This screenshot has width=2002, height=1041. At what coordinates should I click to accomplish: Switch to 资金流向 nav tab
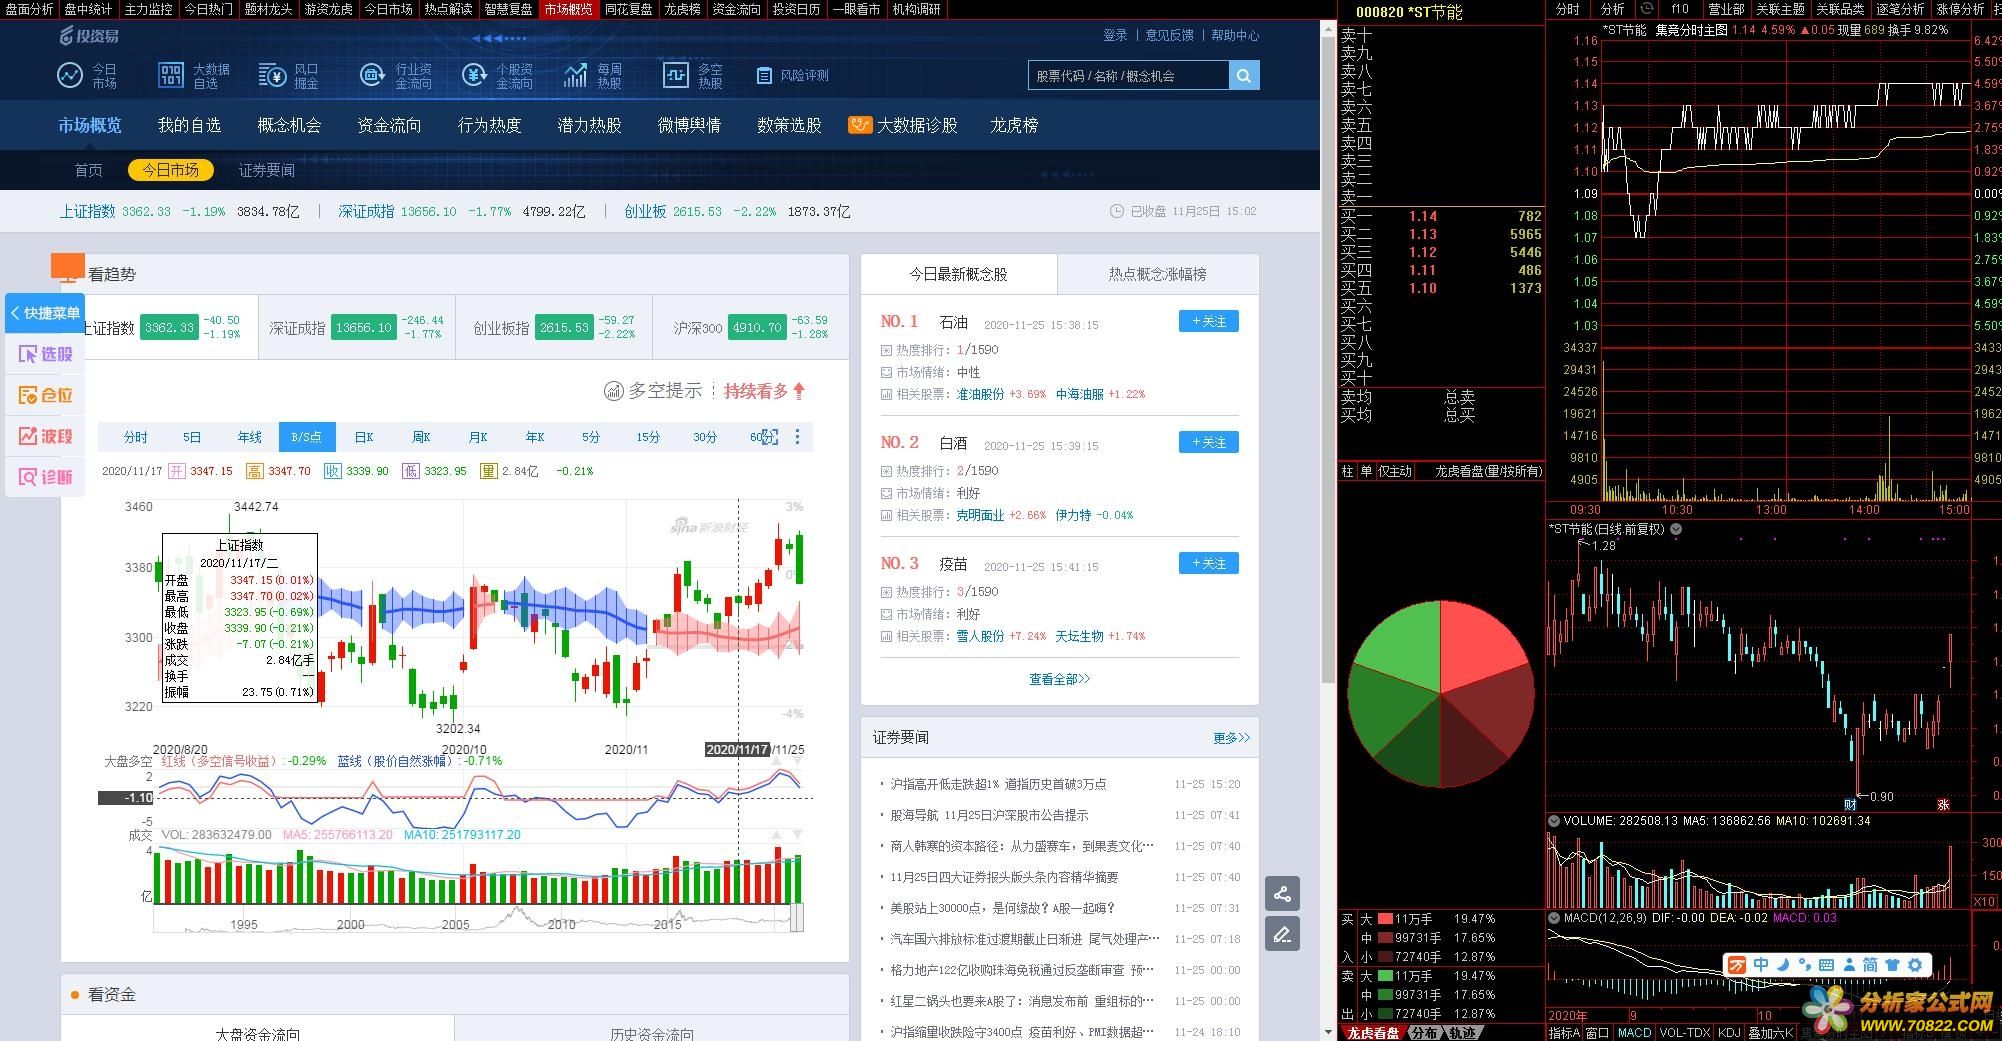coord(389,125)
